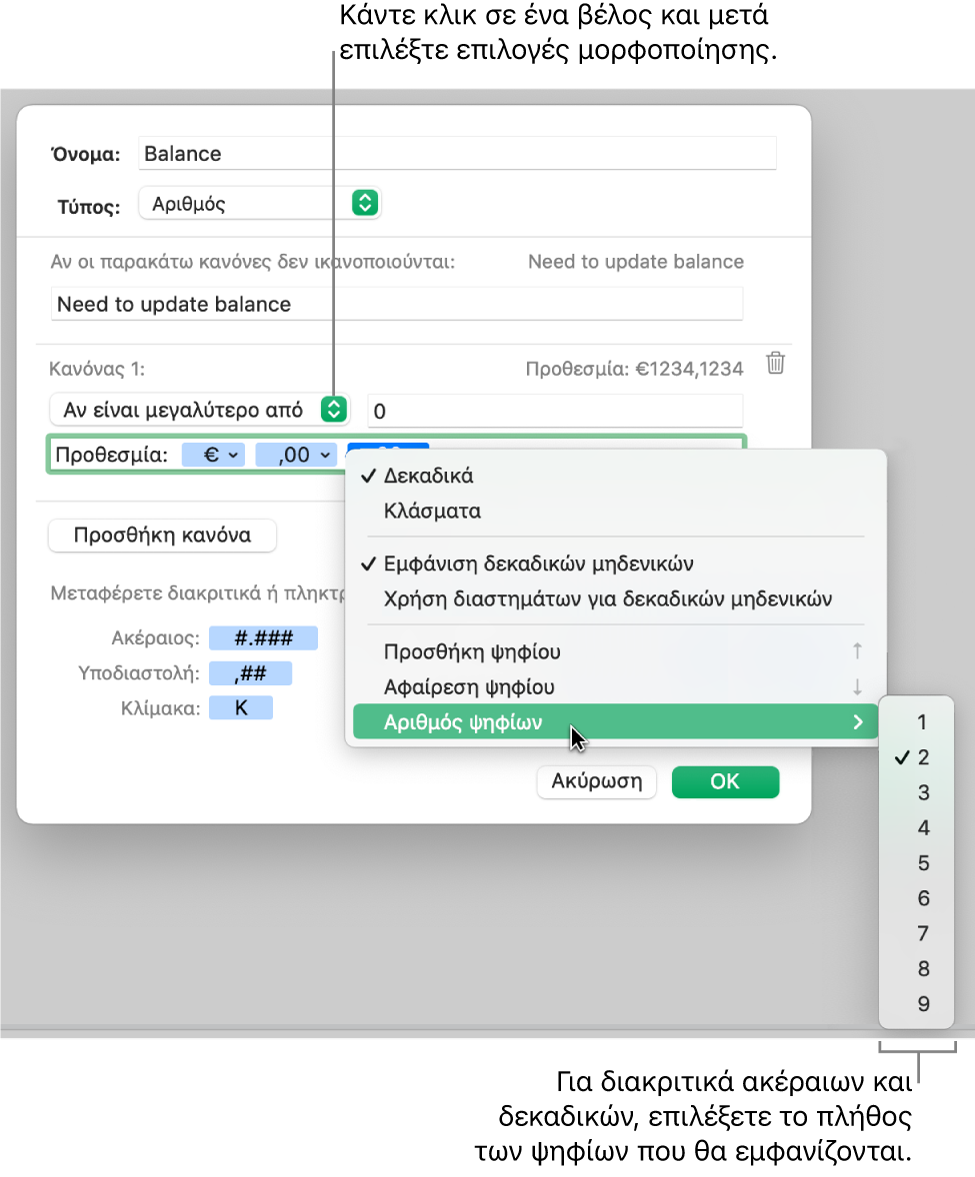Toggle 'Εμφάνιση δεκαδικών μηδενικών' option

tap(615, 564)
